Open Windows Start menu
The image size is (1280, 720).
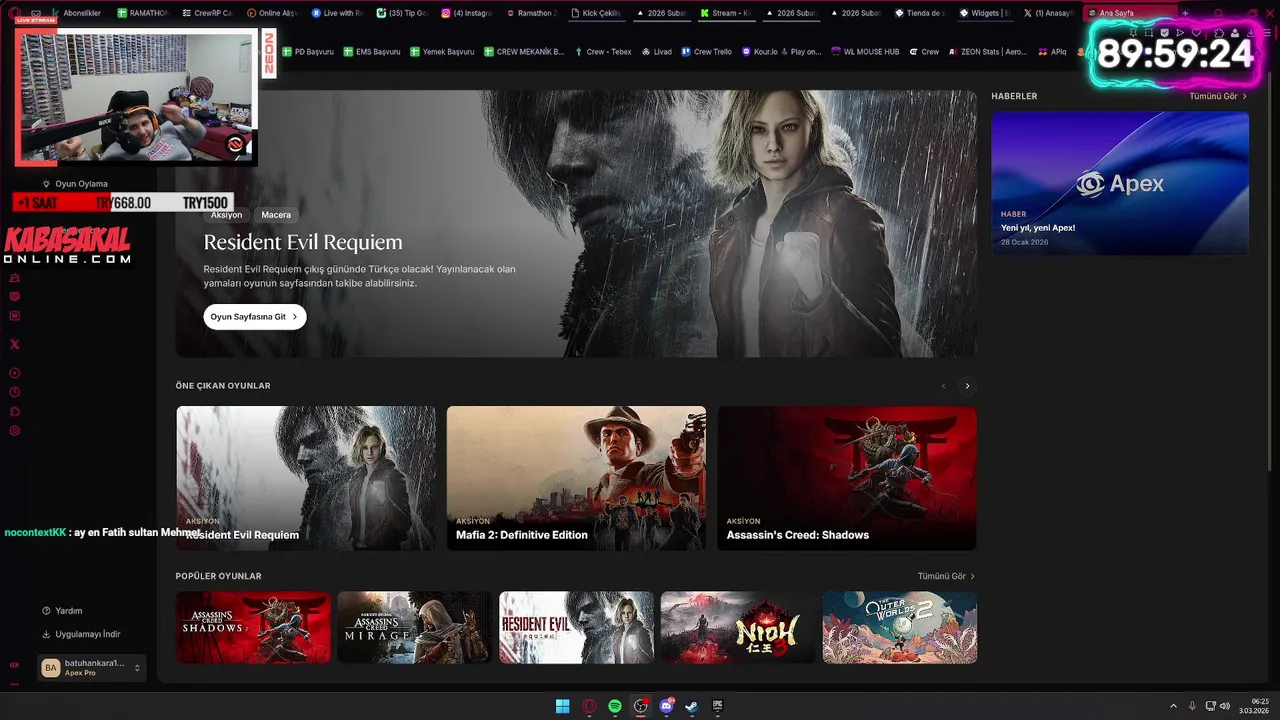pyautogui.click(x=563, y=706)
